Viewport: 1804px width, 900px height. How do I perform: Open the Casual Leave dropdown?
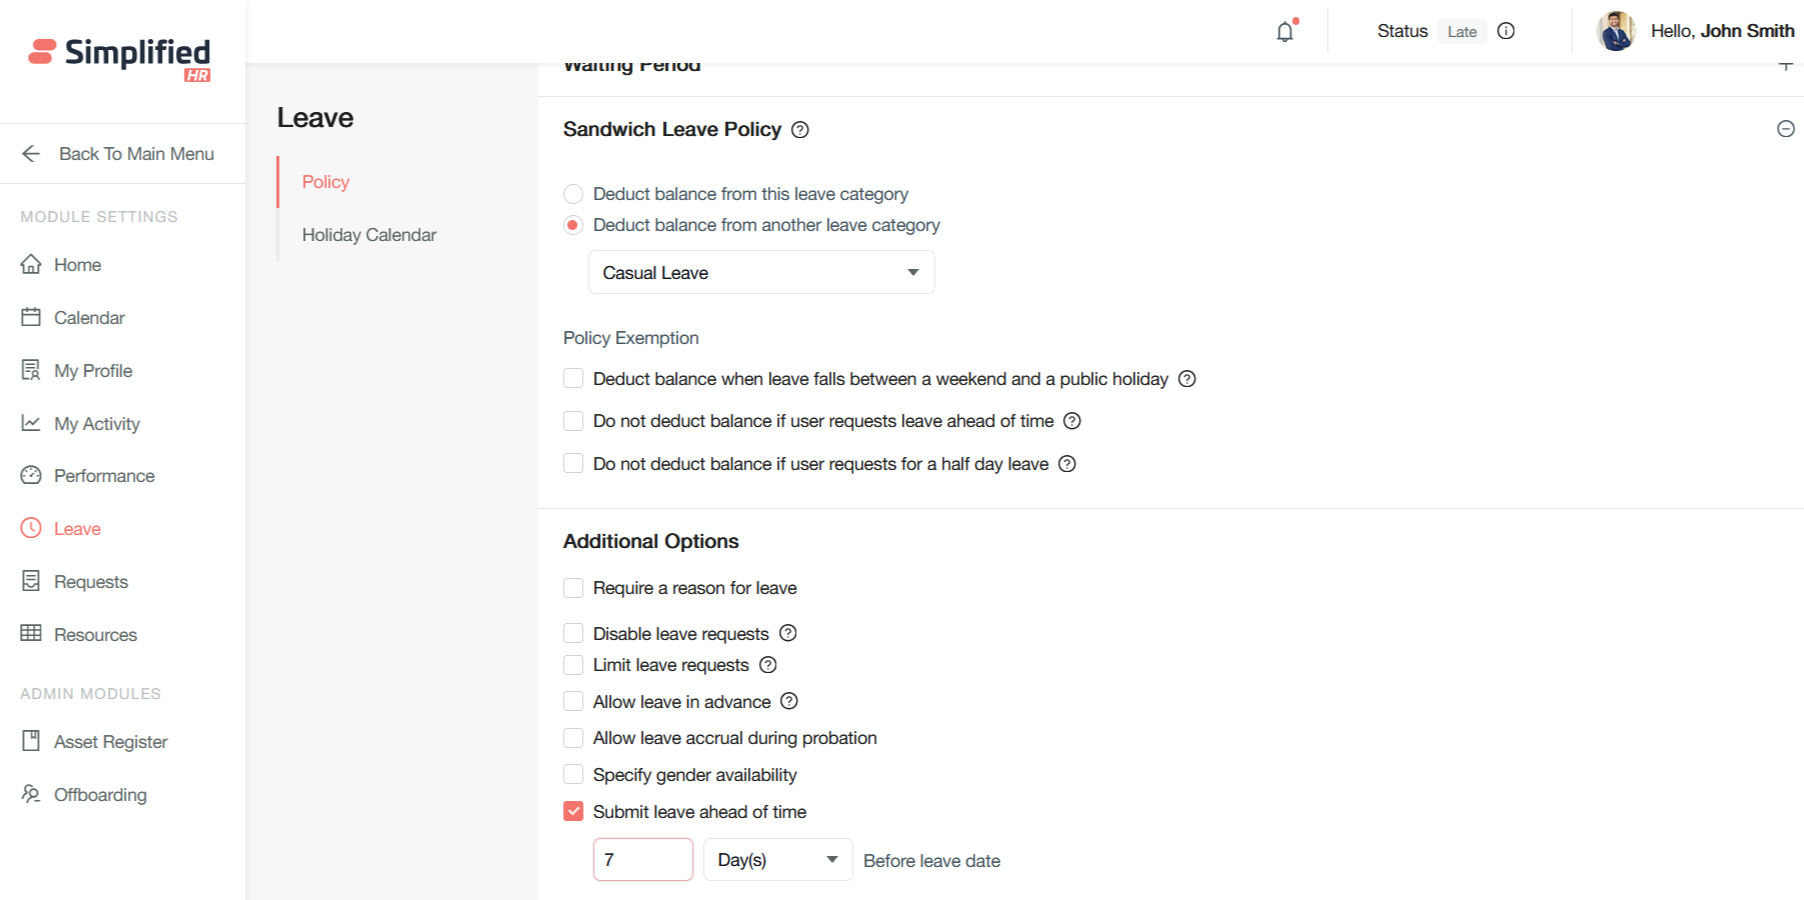[x=761, y=272]
